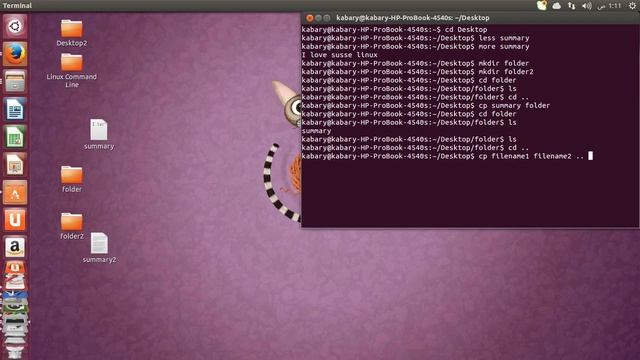Open Ubuntu One launcher icon

[15, 220]
